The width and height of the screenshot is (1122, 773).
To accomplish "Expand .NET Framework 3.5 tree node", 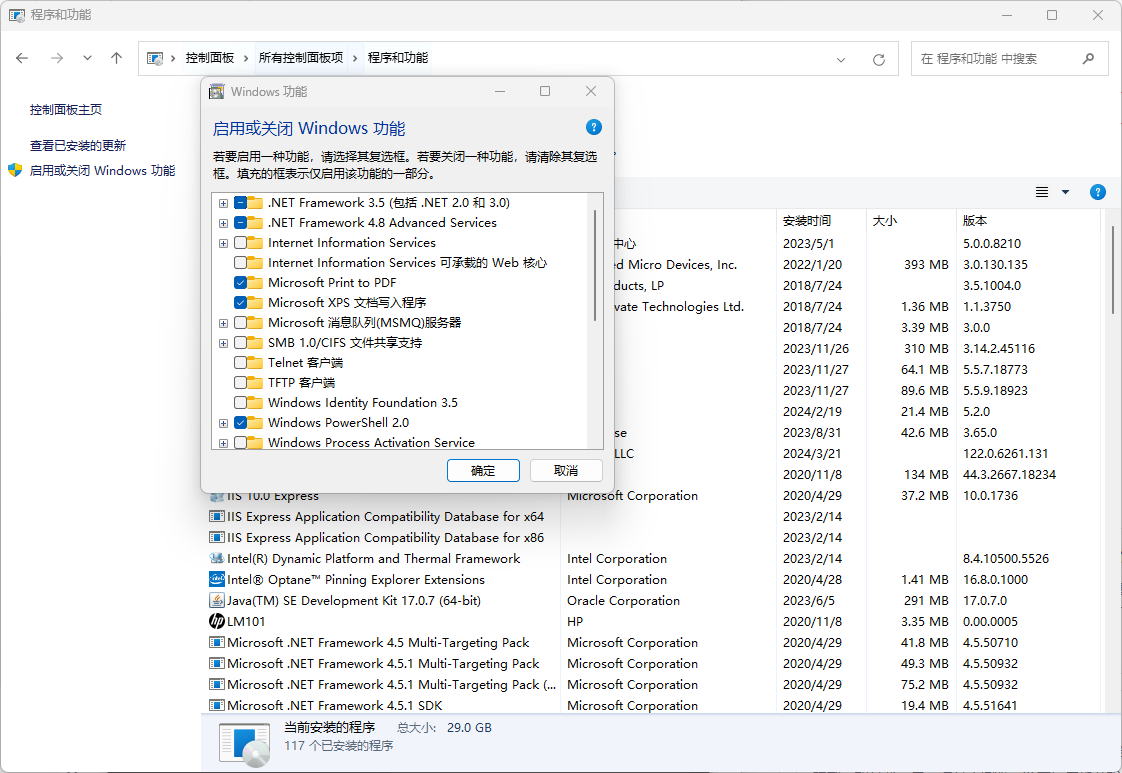I will point(223,203).
